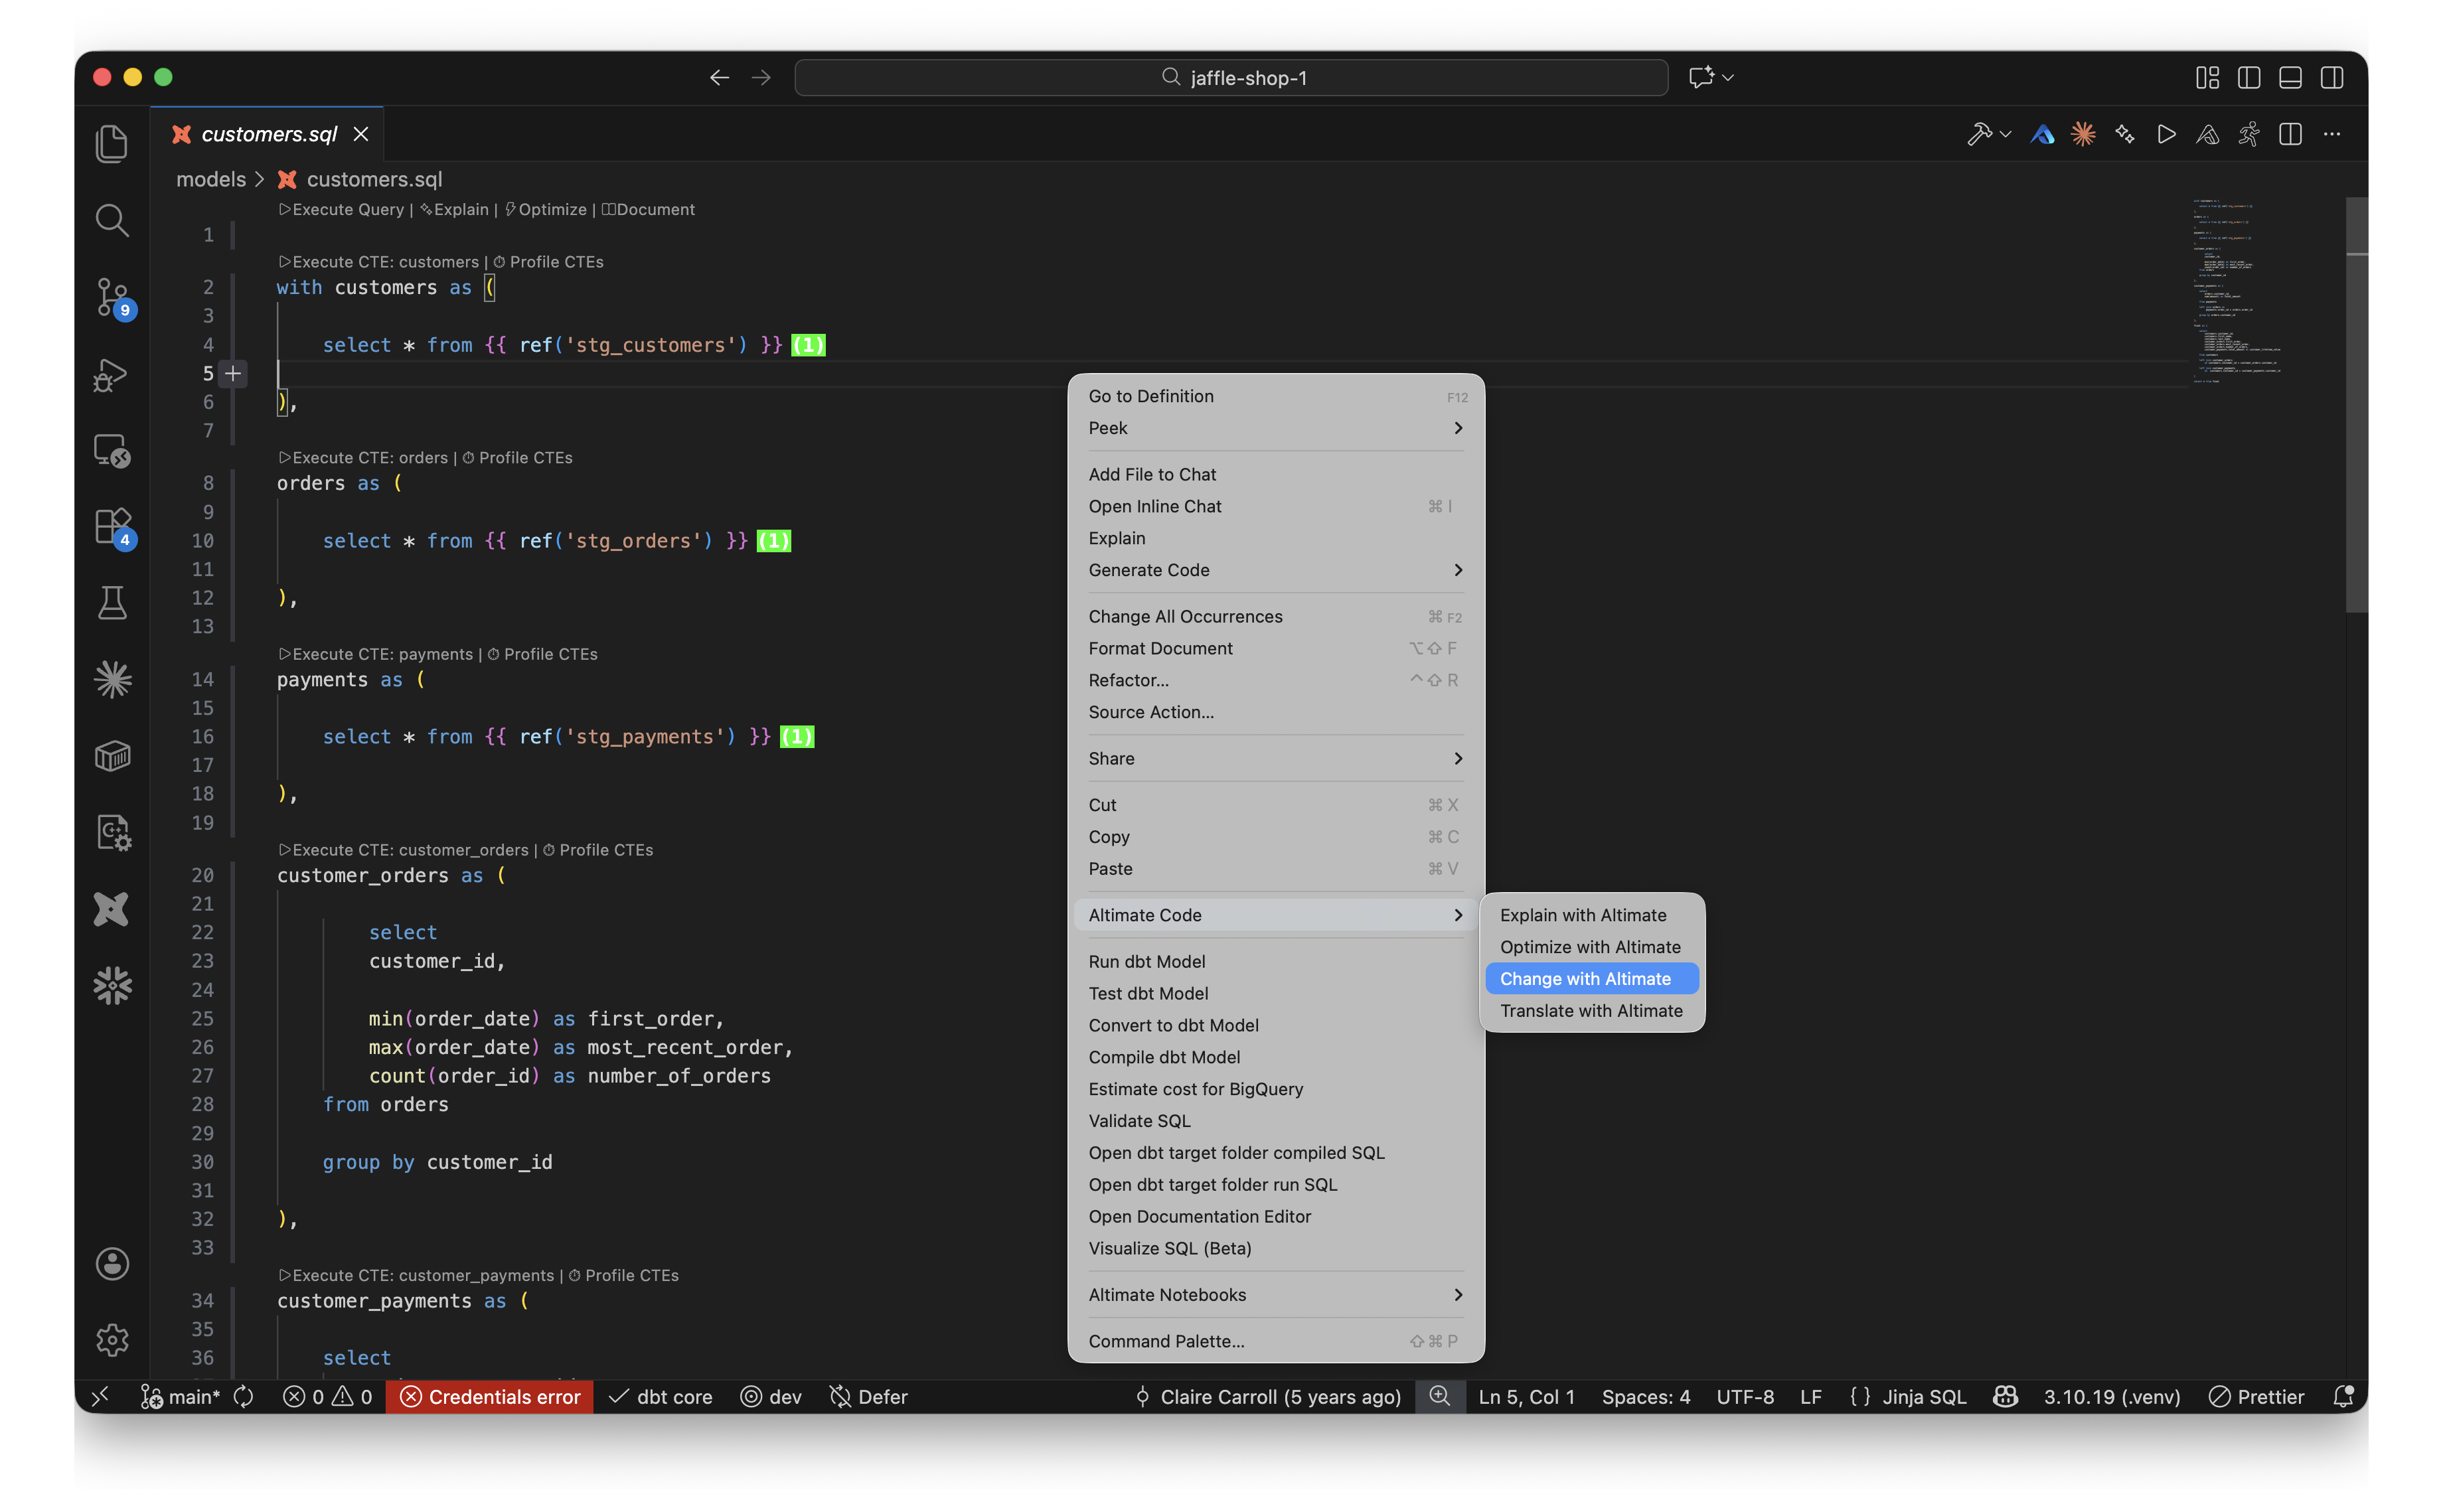Click the orange asterisk icon in editor toolbar
This screenshot has width=2443, height=1512.
point(2083,134)
